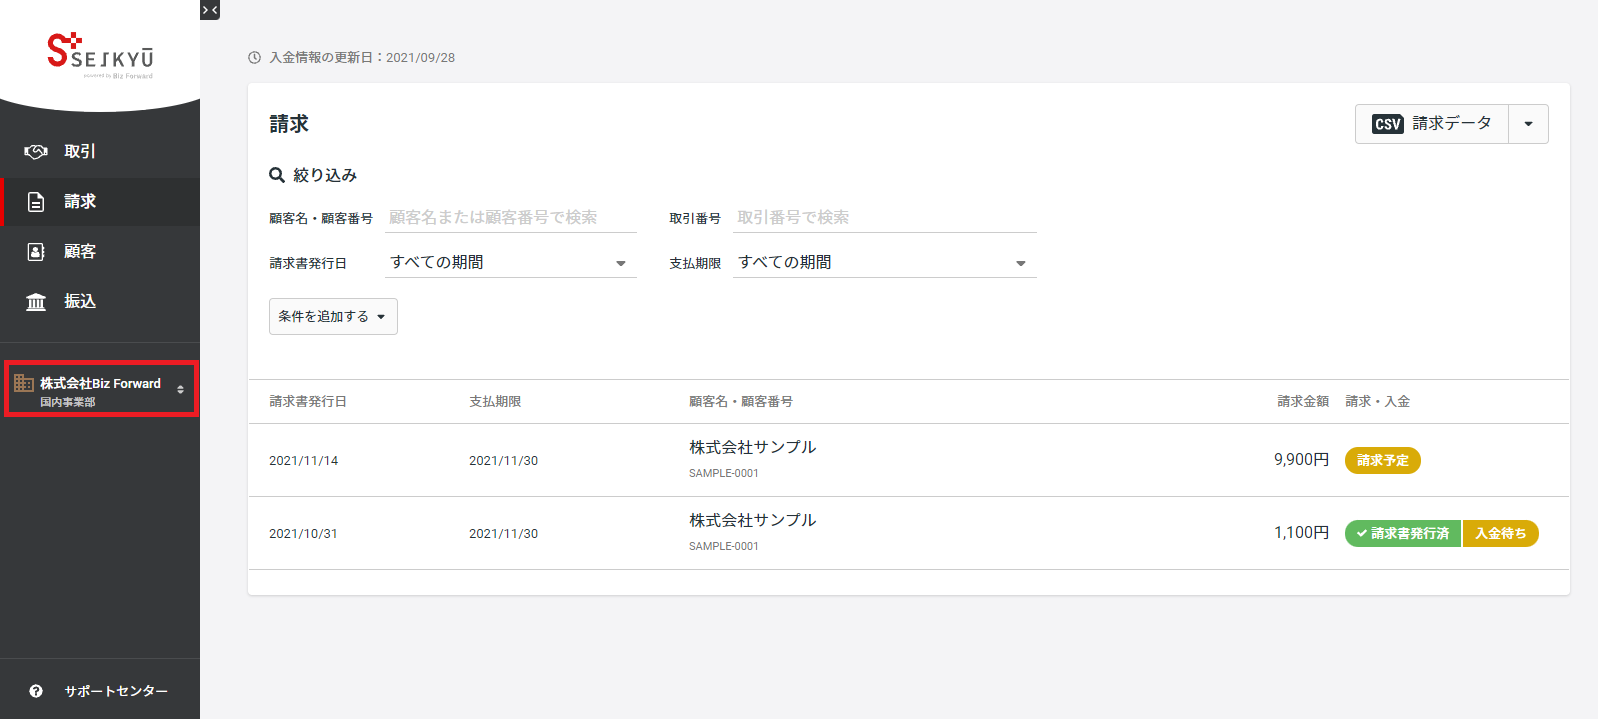Click the 請求・入金 column header
The height and width of the screenshot is (719, 1598).
pos(1378,401)
